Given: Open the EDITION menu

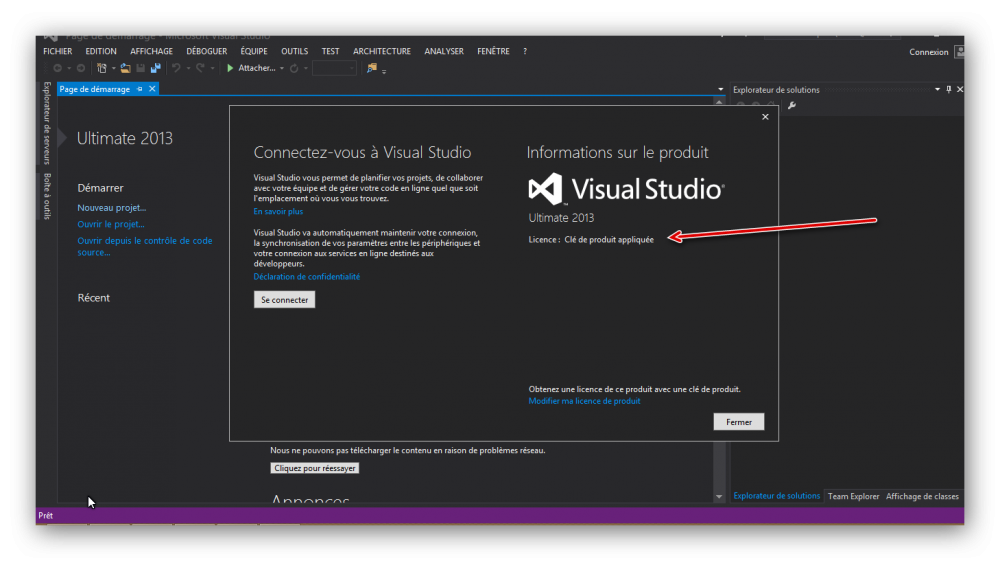Looking at the screenshot, I should tap(101, 51).
